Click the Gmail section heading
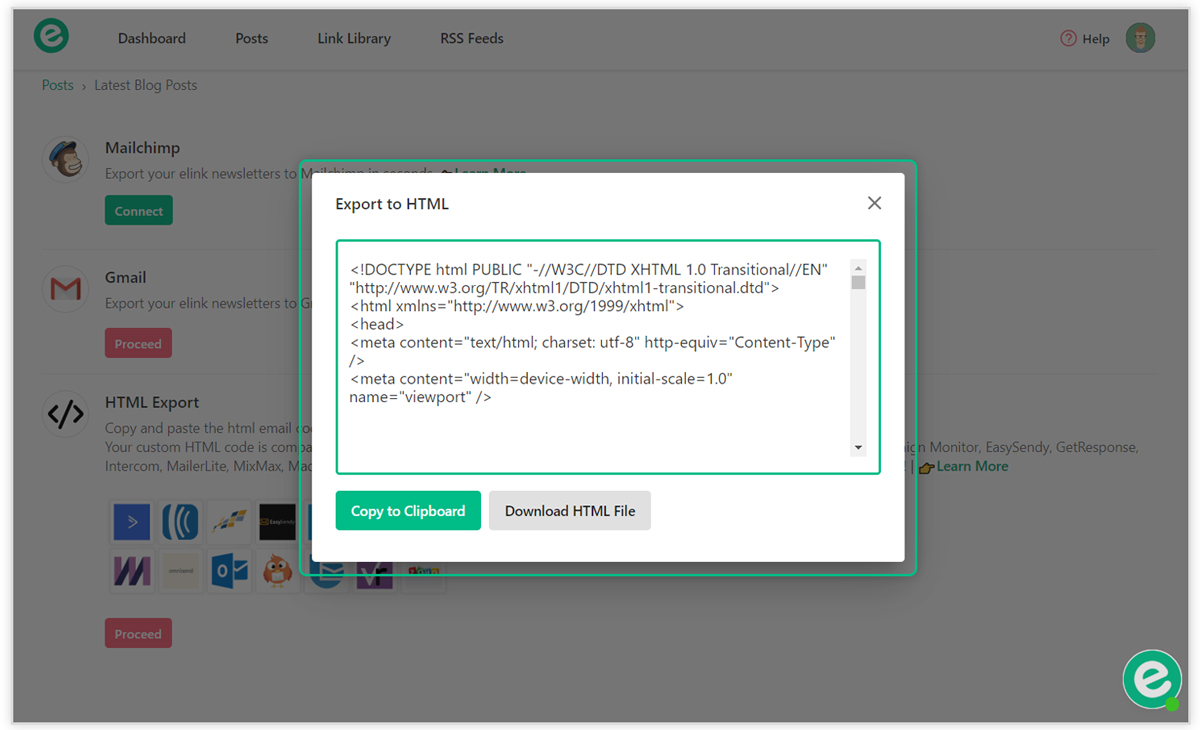Screen dimensions: 1200x730 pos(126,277)
